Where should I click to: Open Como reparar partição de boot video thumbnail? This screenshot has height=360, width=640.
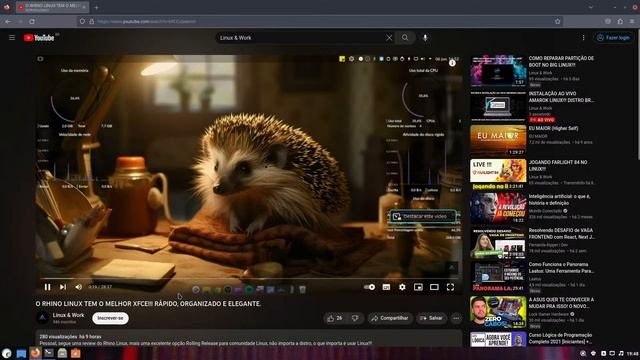coord(498,71)
